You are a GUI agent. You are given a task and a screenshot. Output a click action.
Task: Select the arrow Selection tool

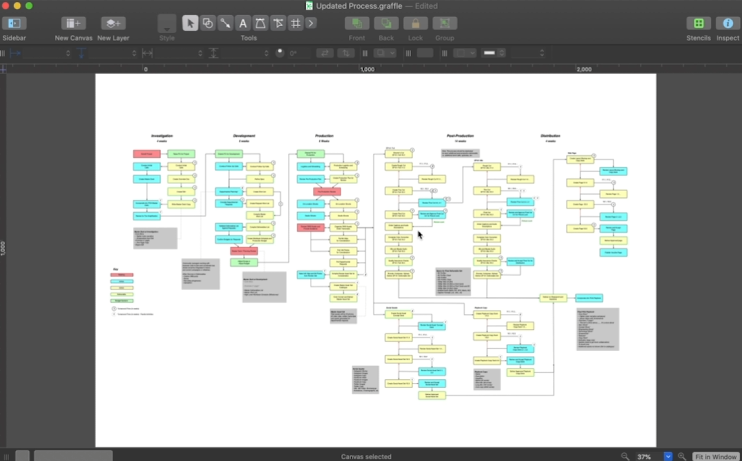pyautogui.click(x=190, y=23)
